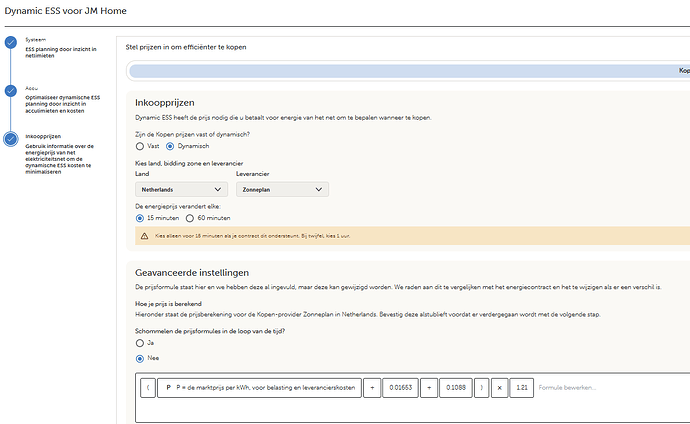This screenshot has height=424, width=690.
Task: Open the Accu step checkmark icon
Action: tap(11, 91)
